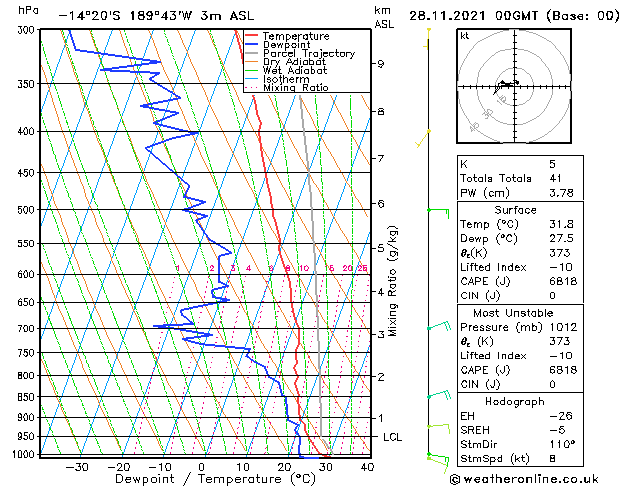Click the StmDir value 110°

(x=562, y=444)
